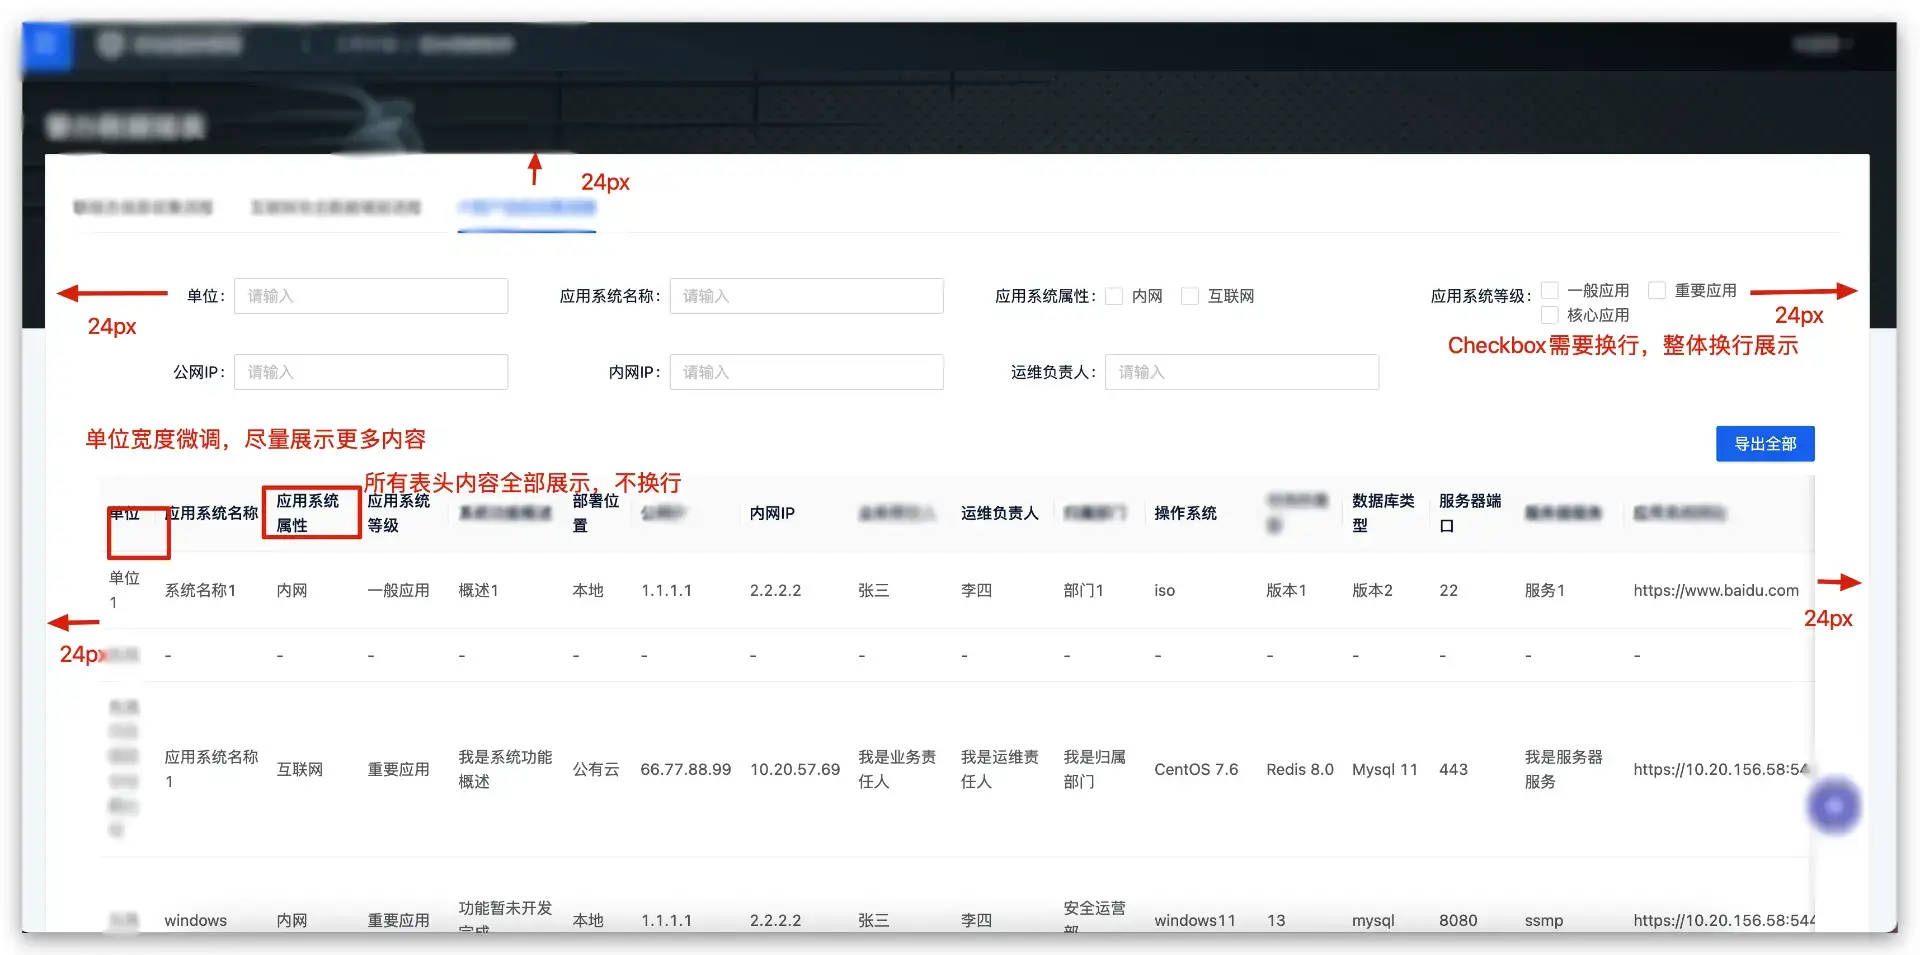Click the 部门1 cell
The image size is (1920, 955).
[1083, 590]
